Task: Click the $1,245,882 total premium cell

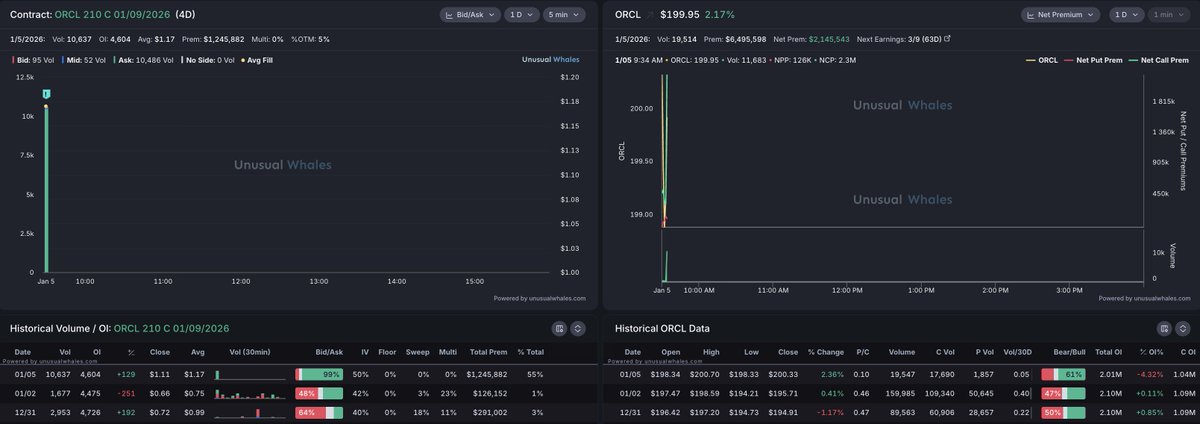Action: (x=489, y=373)
